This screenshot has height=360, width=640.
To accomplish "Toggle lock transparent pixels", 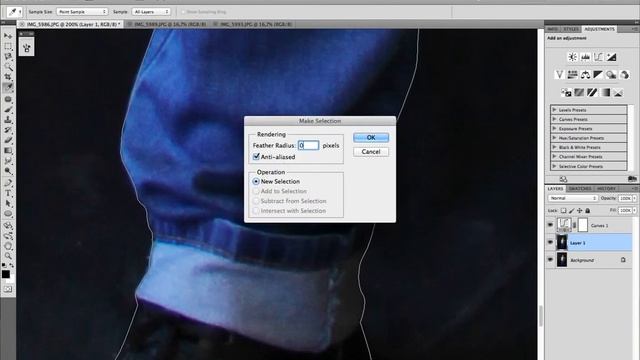I will coord(564,211).
